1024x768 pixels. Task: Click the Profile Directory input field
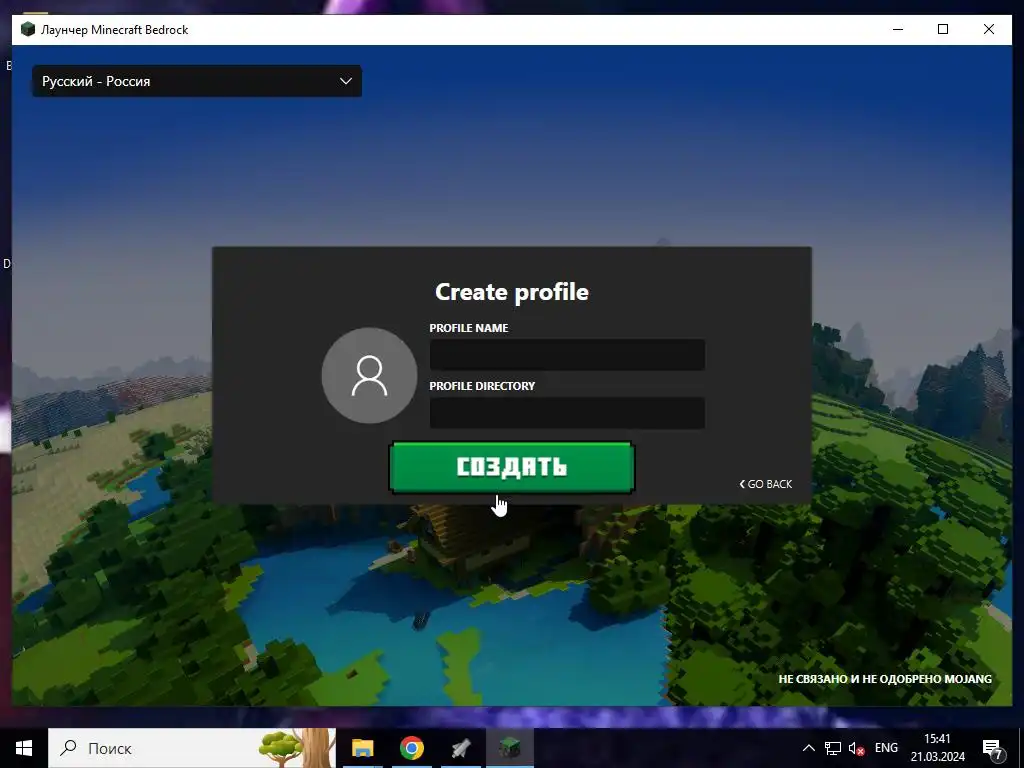point(567,413)
